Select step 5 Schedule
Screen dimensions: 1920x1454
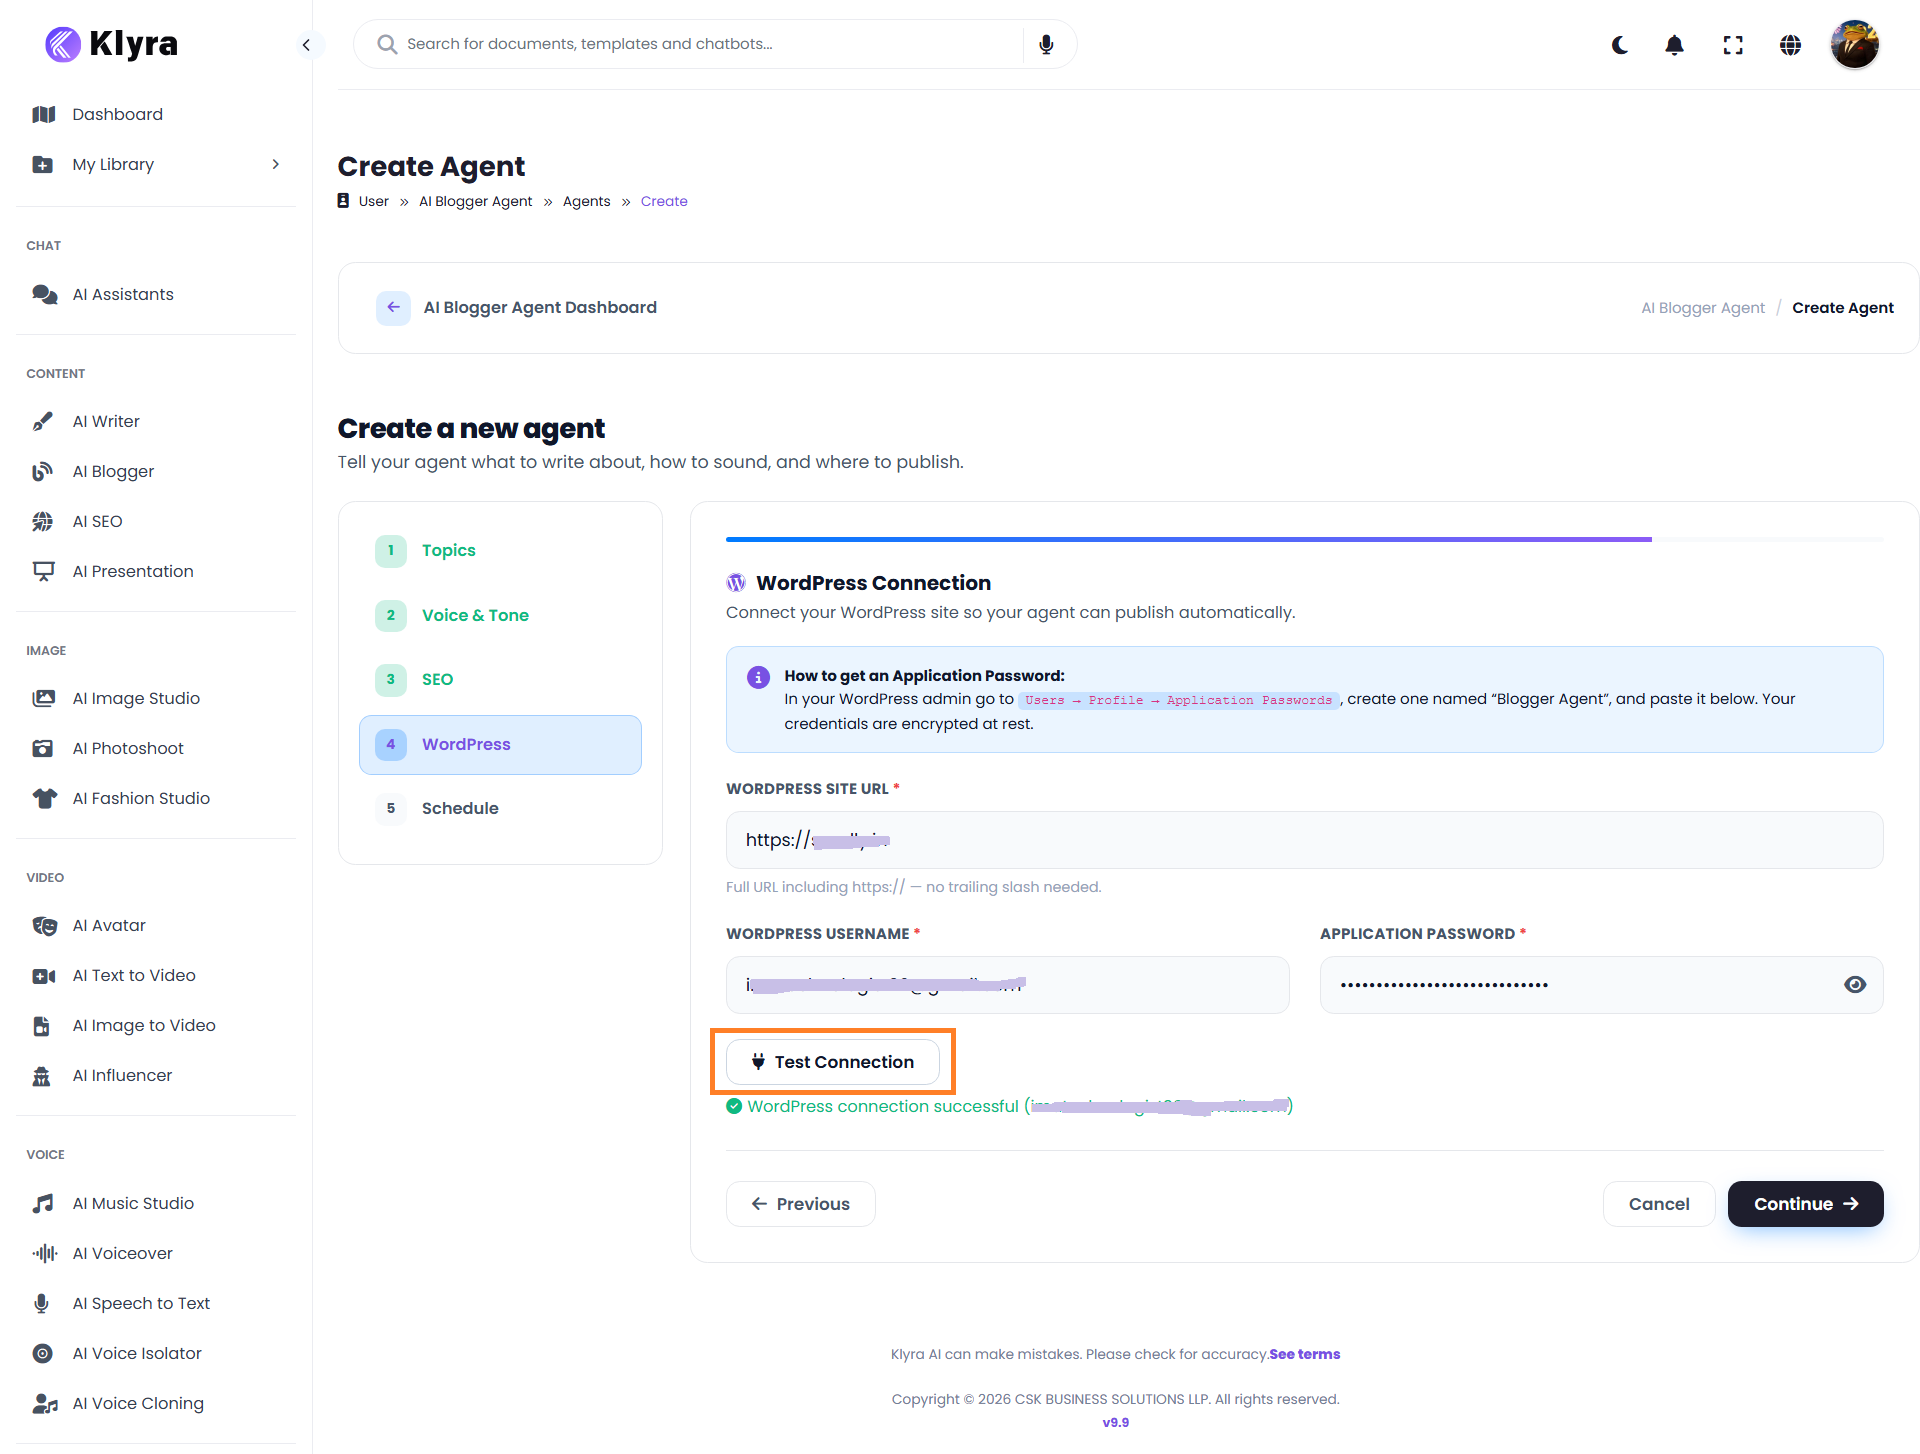500,808
